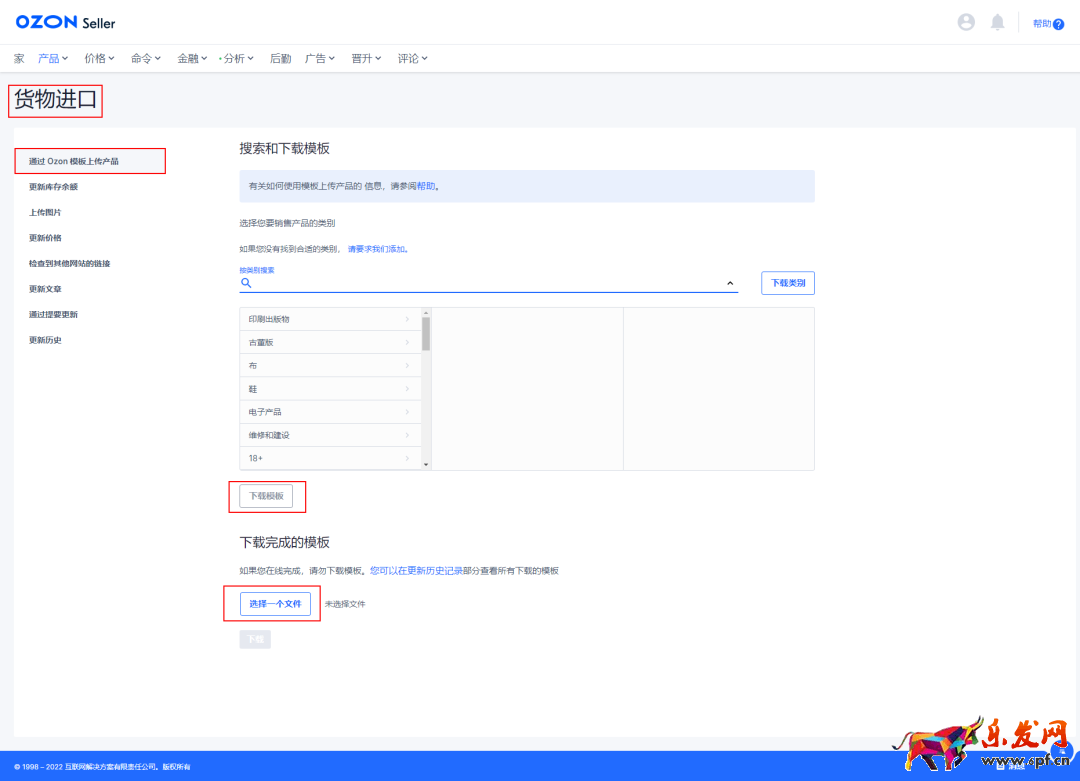The width and height of the screenshot is (1080, 781).
Task: Click the category list scrollbar down arrow
Action: point(426,464)
